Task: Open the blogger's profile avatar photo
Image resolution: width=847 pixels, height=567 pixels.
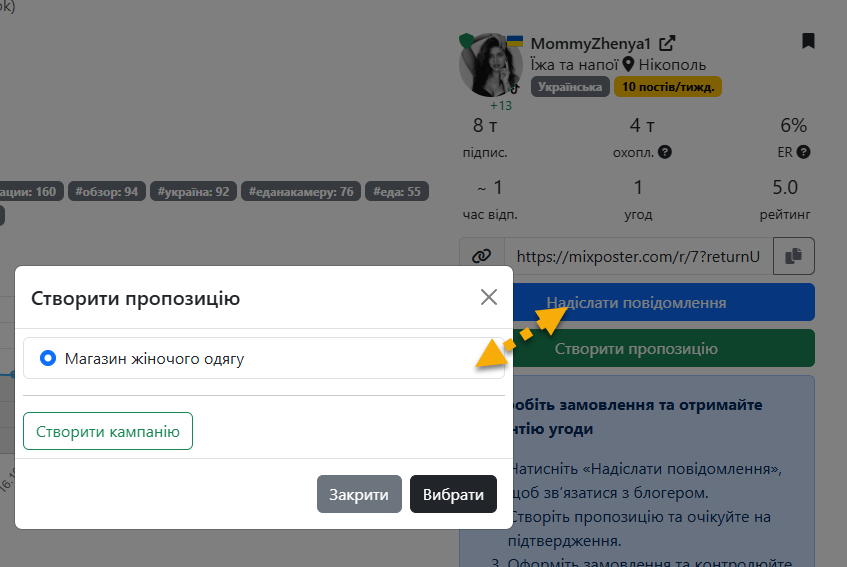Action: point(490,65)
